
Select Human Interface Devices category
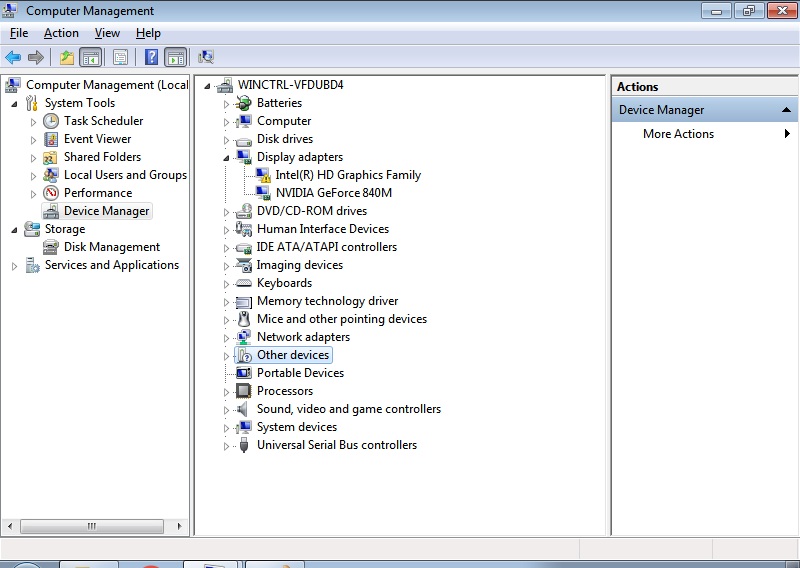[322, 229]
